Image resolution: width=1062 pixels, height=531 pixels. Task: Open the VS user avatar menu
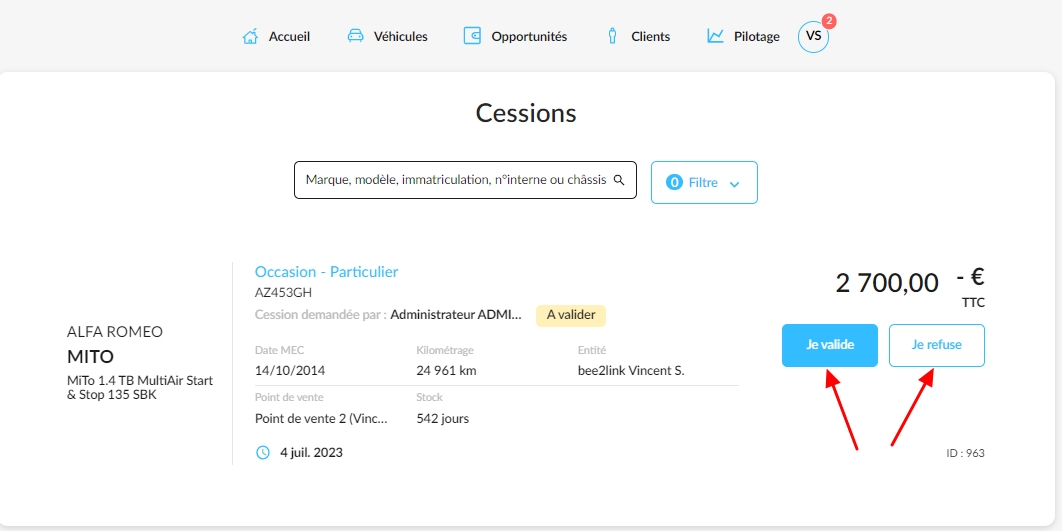(813, 37)
